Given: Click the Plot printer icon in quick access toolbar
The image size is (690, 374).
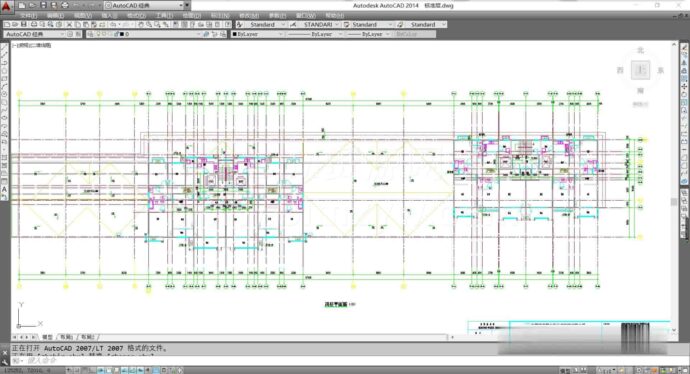Looking at the screenshot, I should [65, 5].
